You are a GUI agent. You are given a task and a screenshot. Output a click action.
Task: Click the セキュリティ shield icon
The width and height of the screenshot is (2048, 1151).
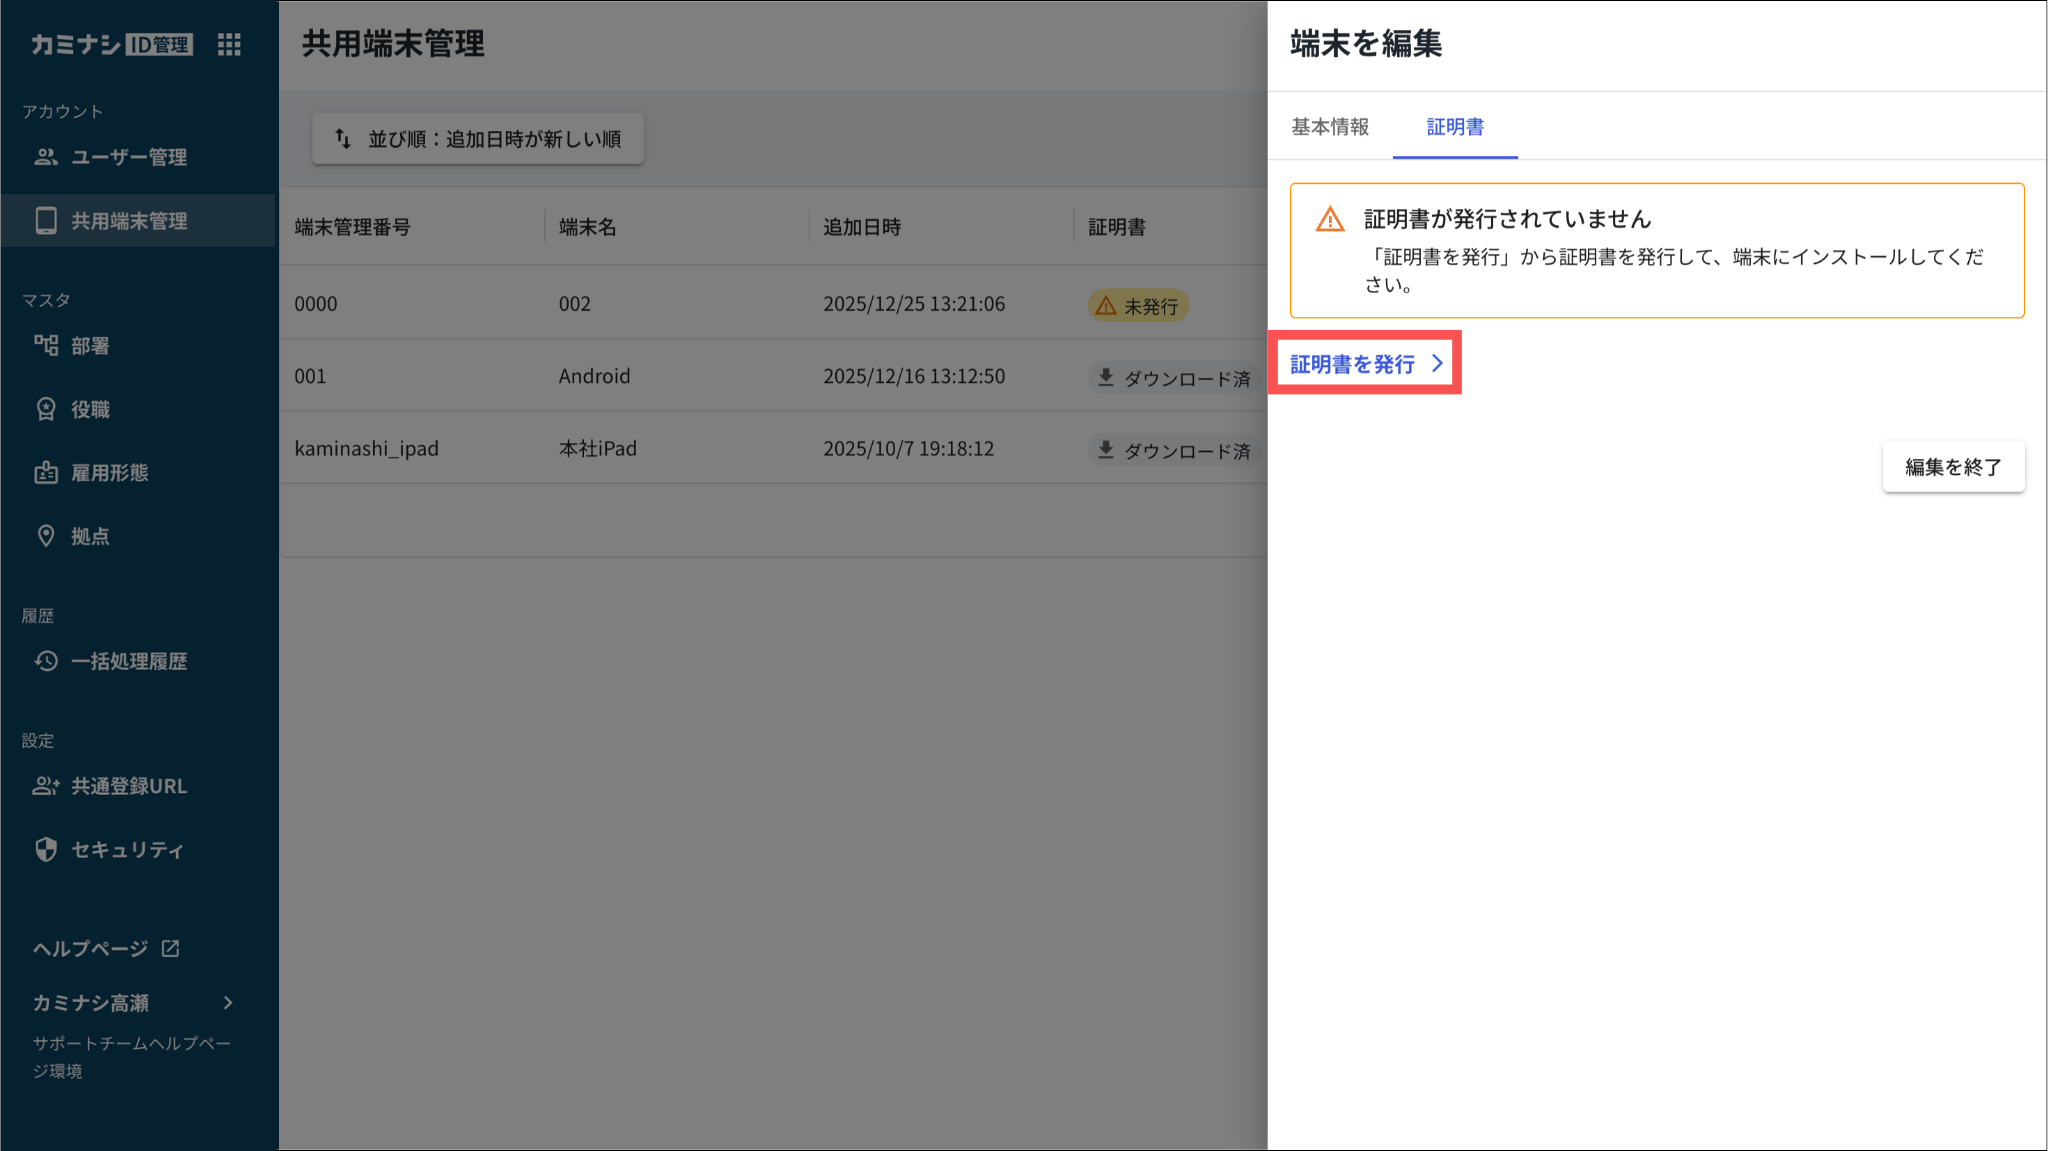46,850
